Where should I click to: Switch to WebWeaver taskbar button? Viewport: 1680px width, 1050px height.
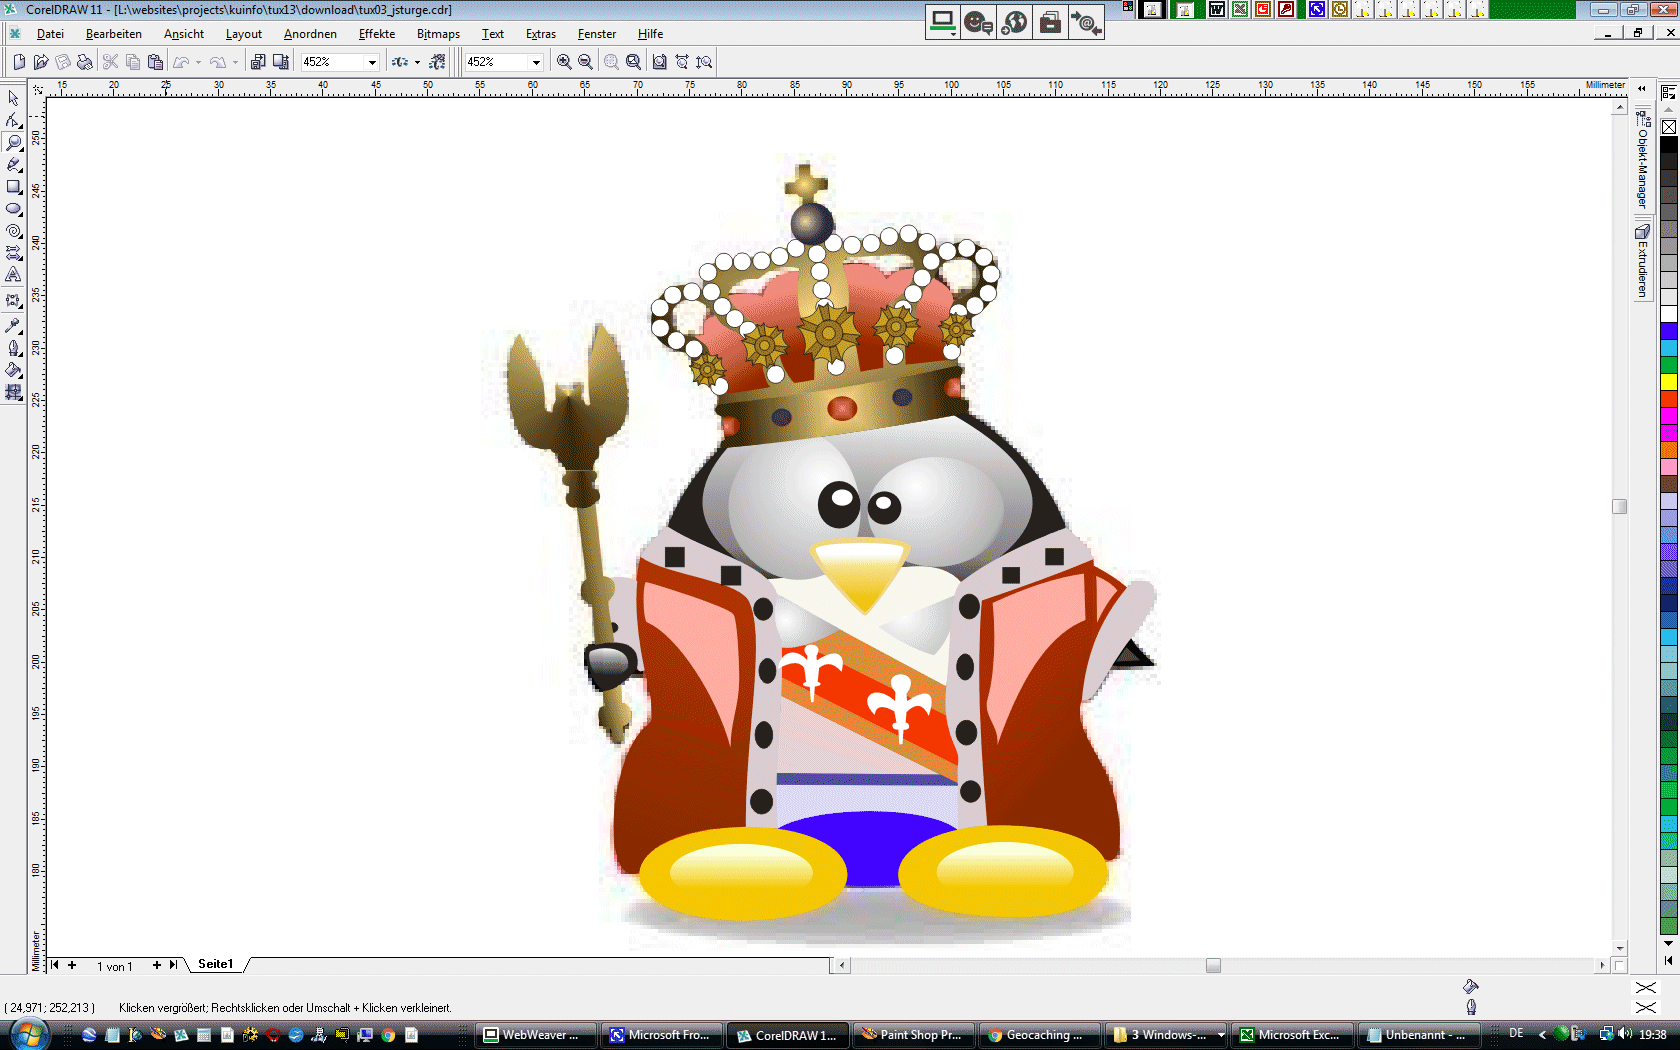point(536,1035)
